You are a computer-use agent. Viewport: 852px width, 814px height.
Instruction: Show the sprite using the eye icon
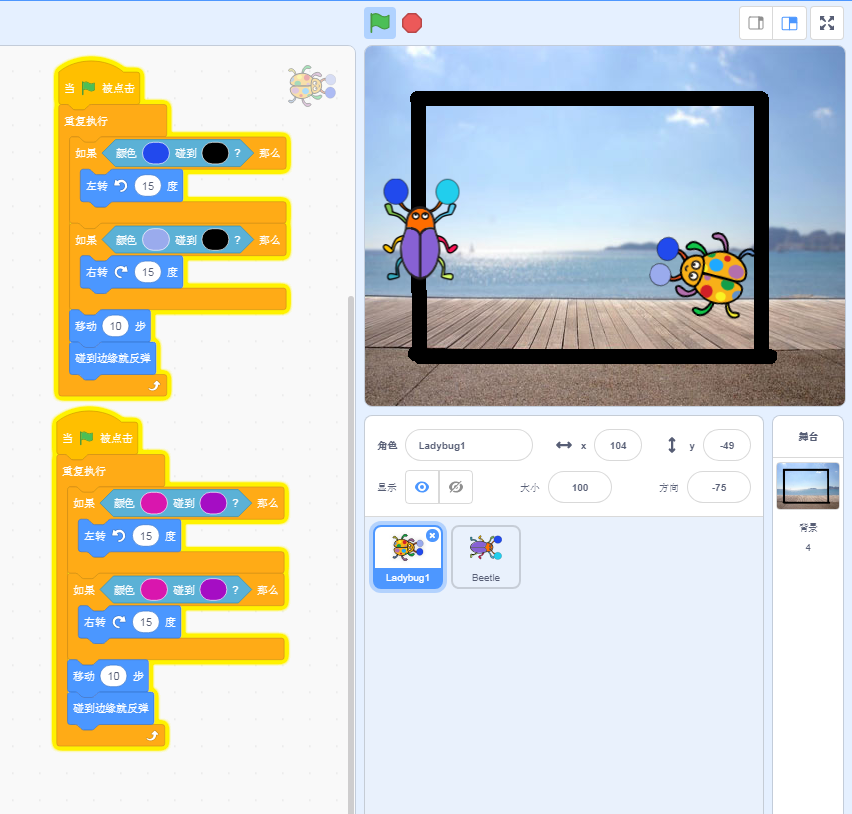pos(422,487)
